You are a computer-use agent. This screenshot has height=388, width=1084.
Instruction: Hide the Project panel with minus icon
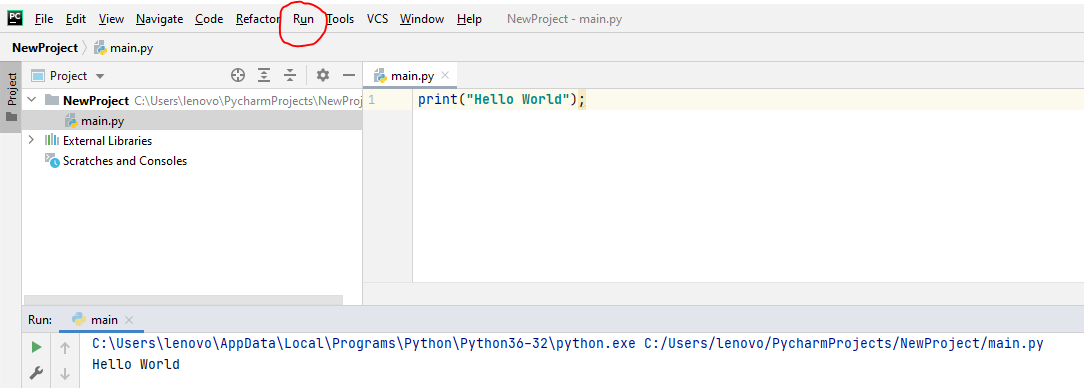click(348, 75)
